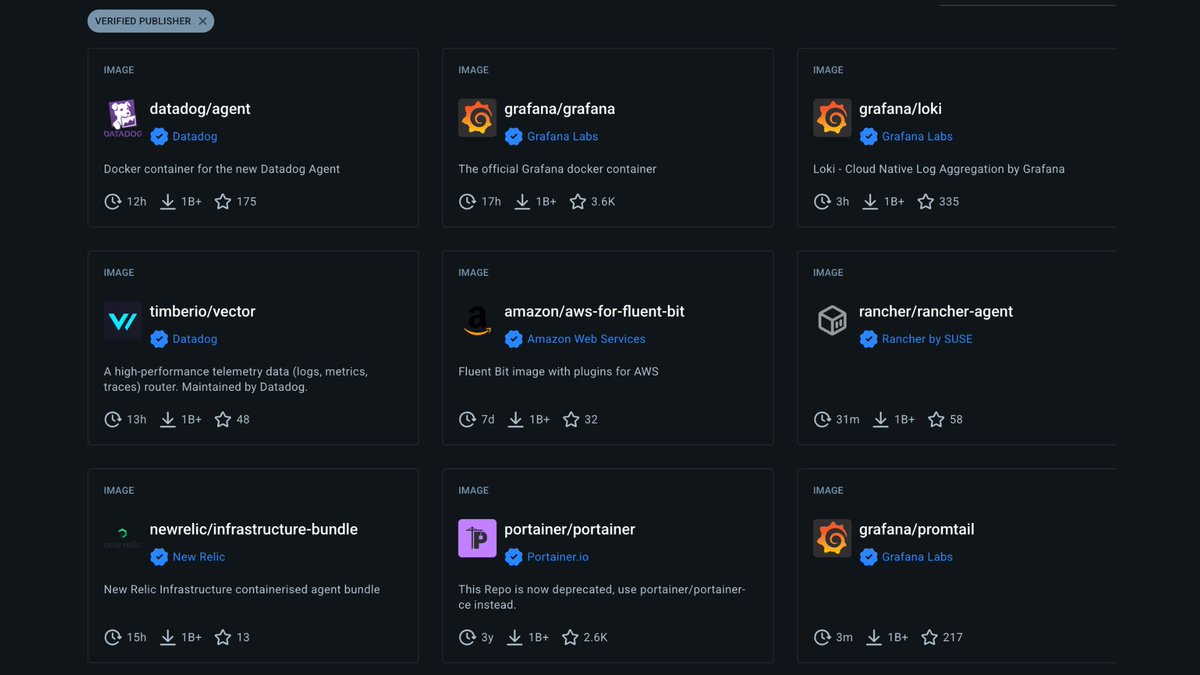Click 'The official Grafana docker container' description
This screenshot has width=1200, height=675.
click(x=558, y=169)
